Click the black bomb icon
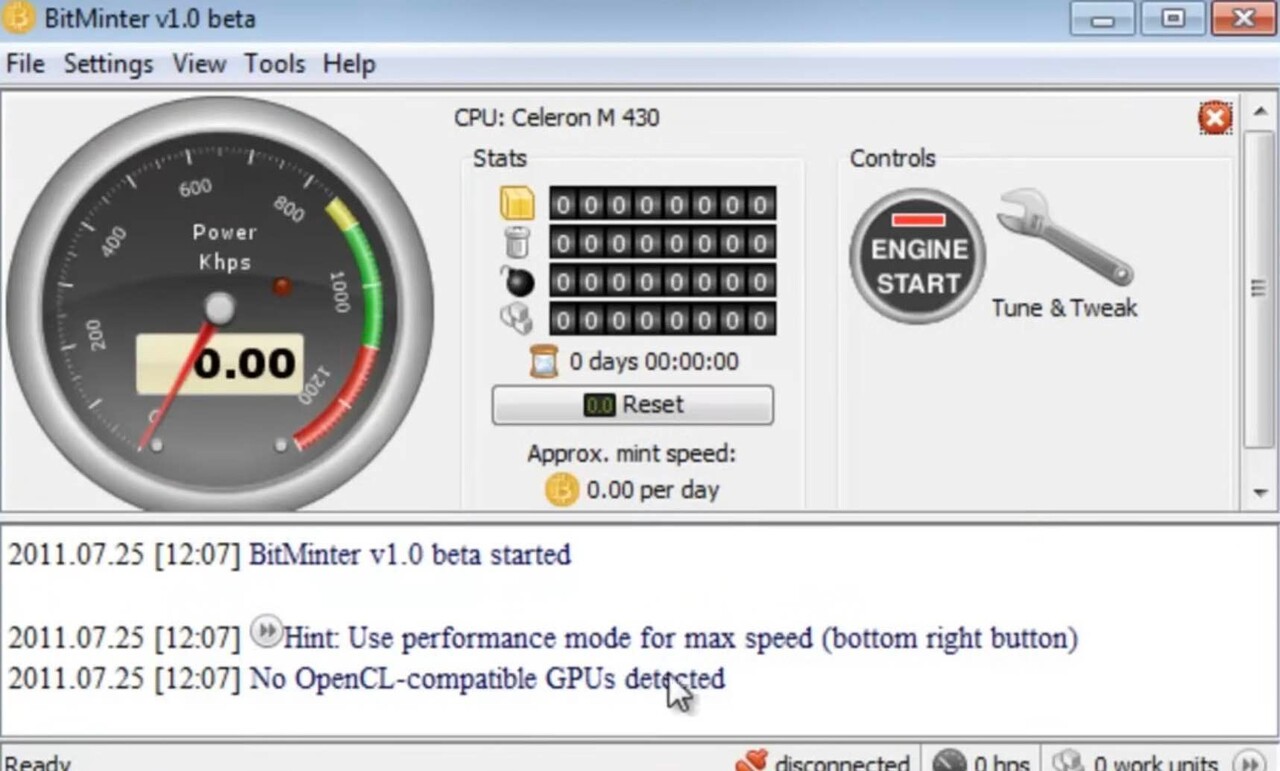 click(x=517, y=281)
